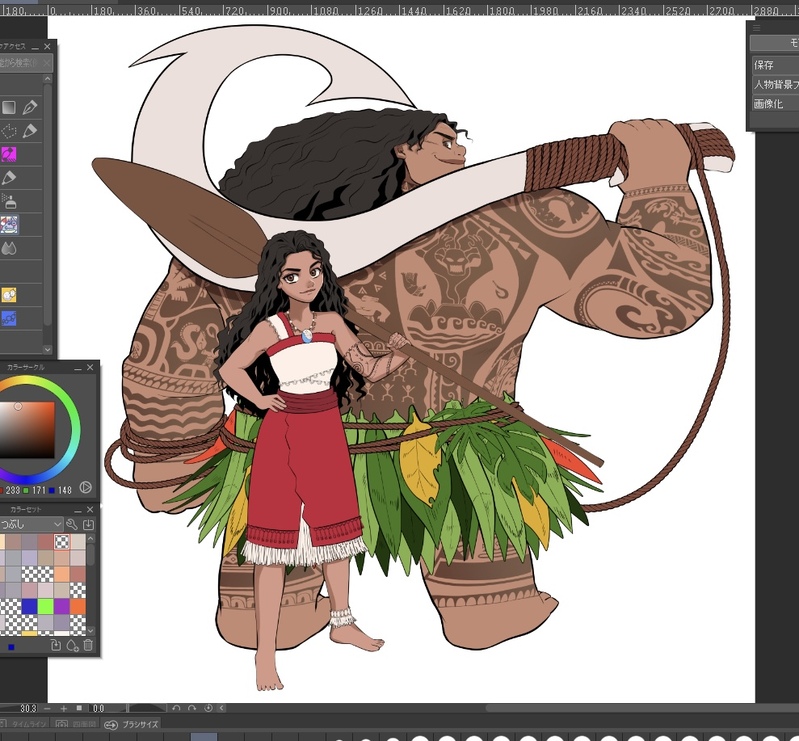Viewport: 799px width, 741px height.
Task: Rotate canvas right with the clockwise arrow
Action: (x=192, y=708)
